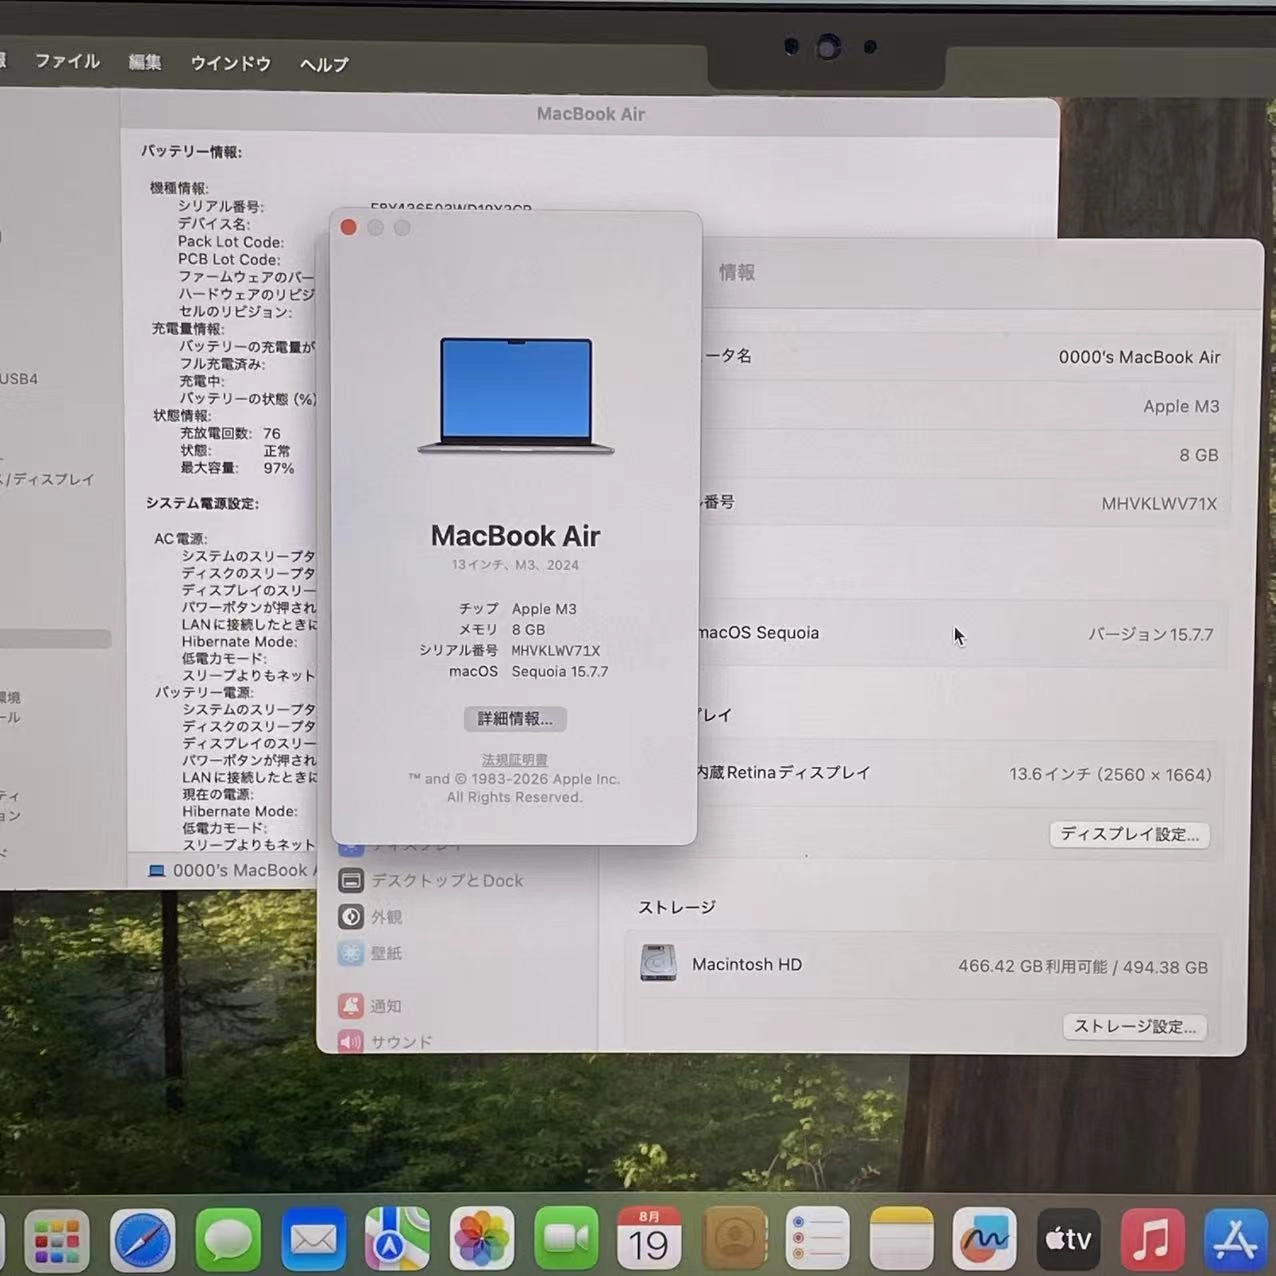The image size is (1276, 1276).
Task: Select 外観 in the settings sidebar
Action: point(370,916)
